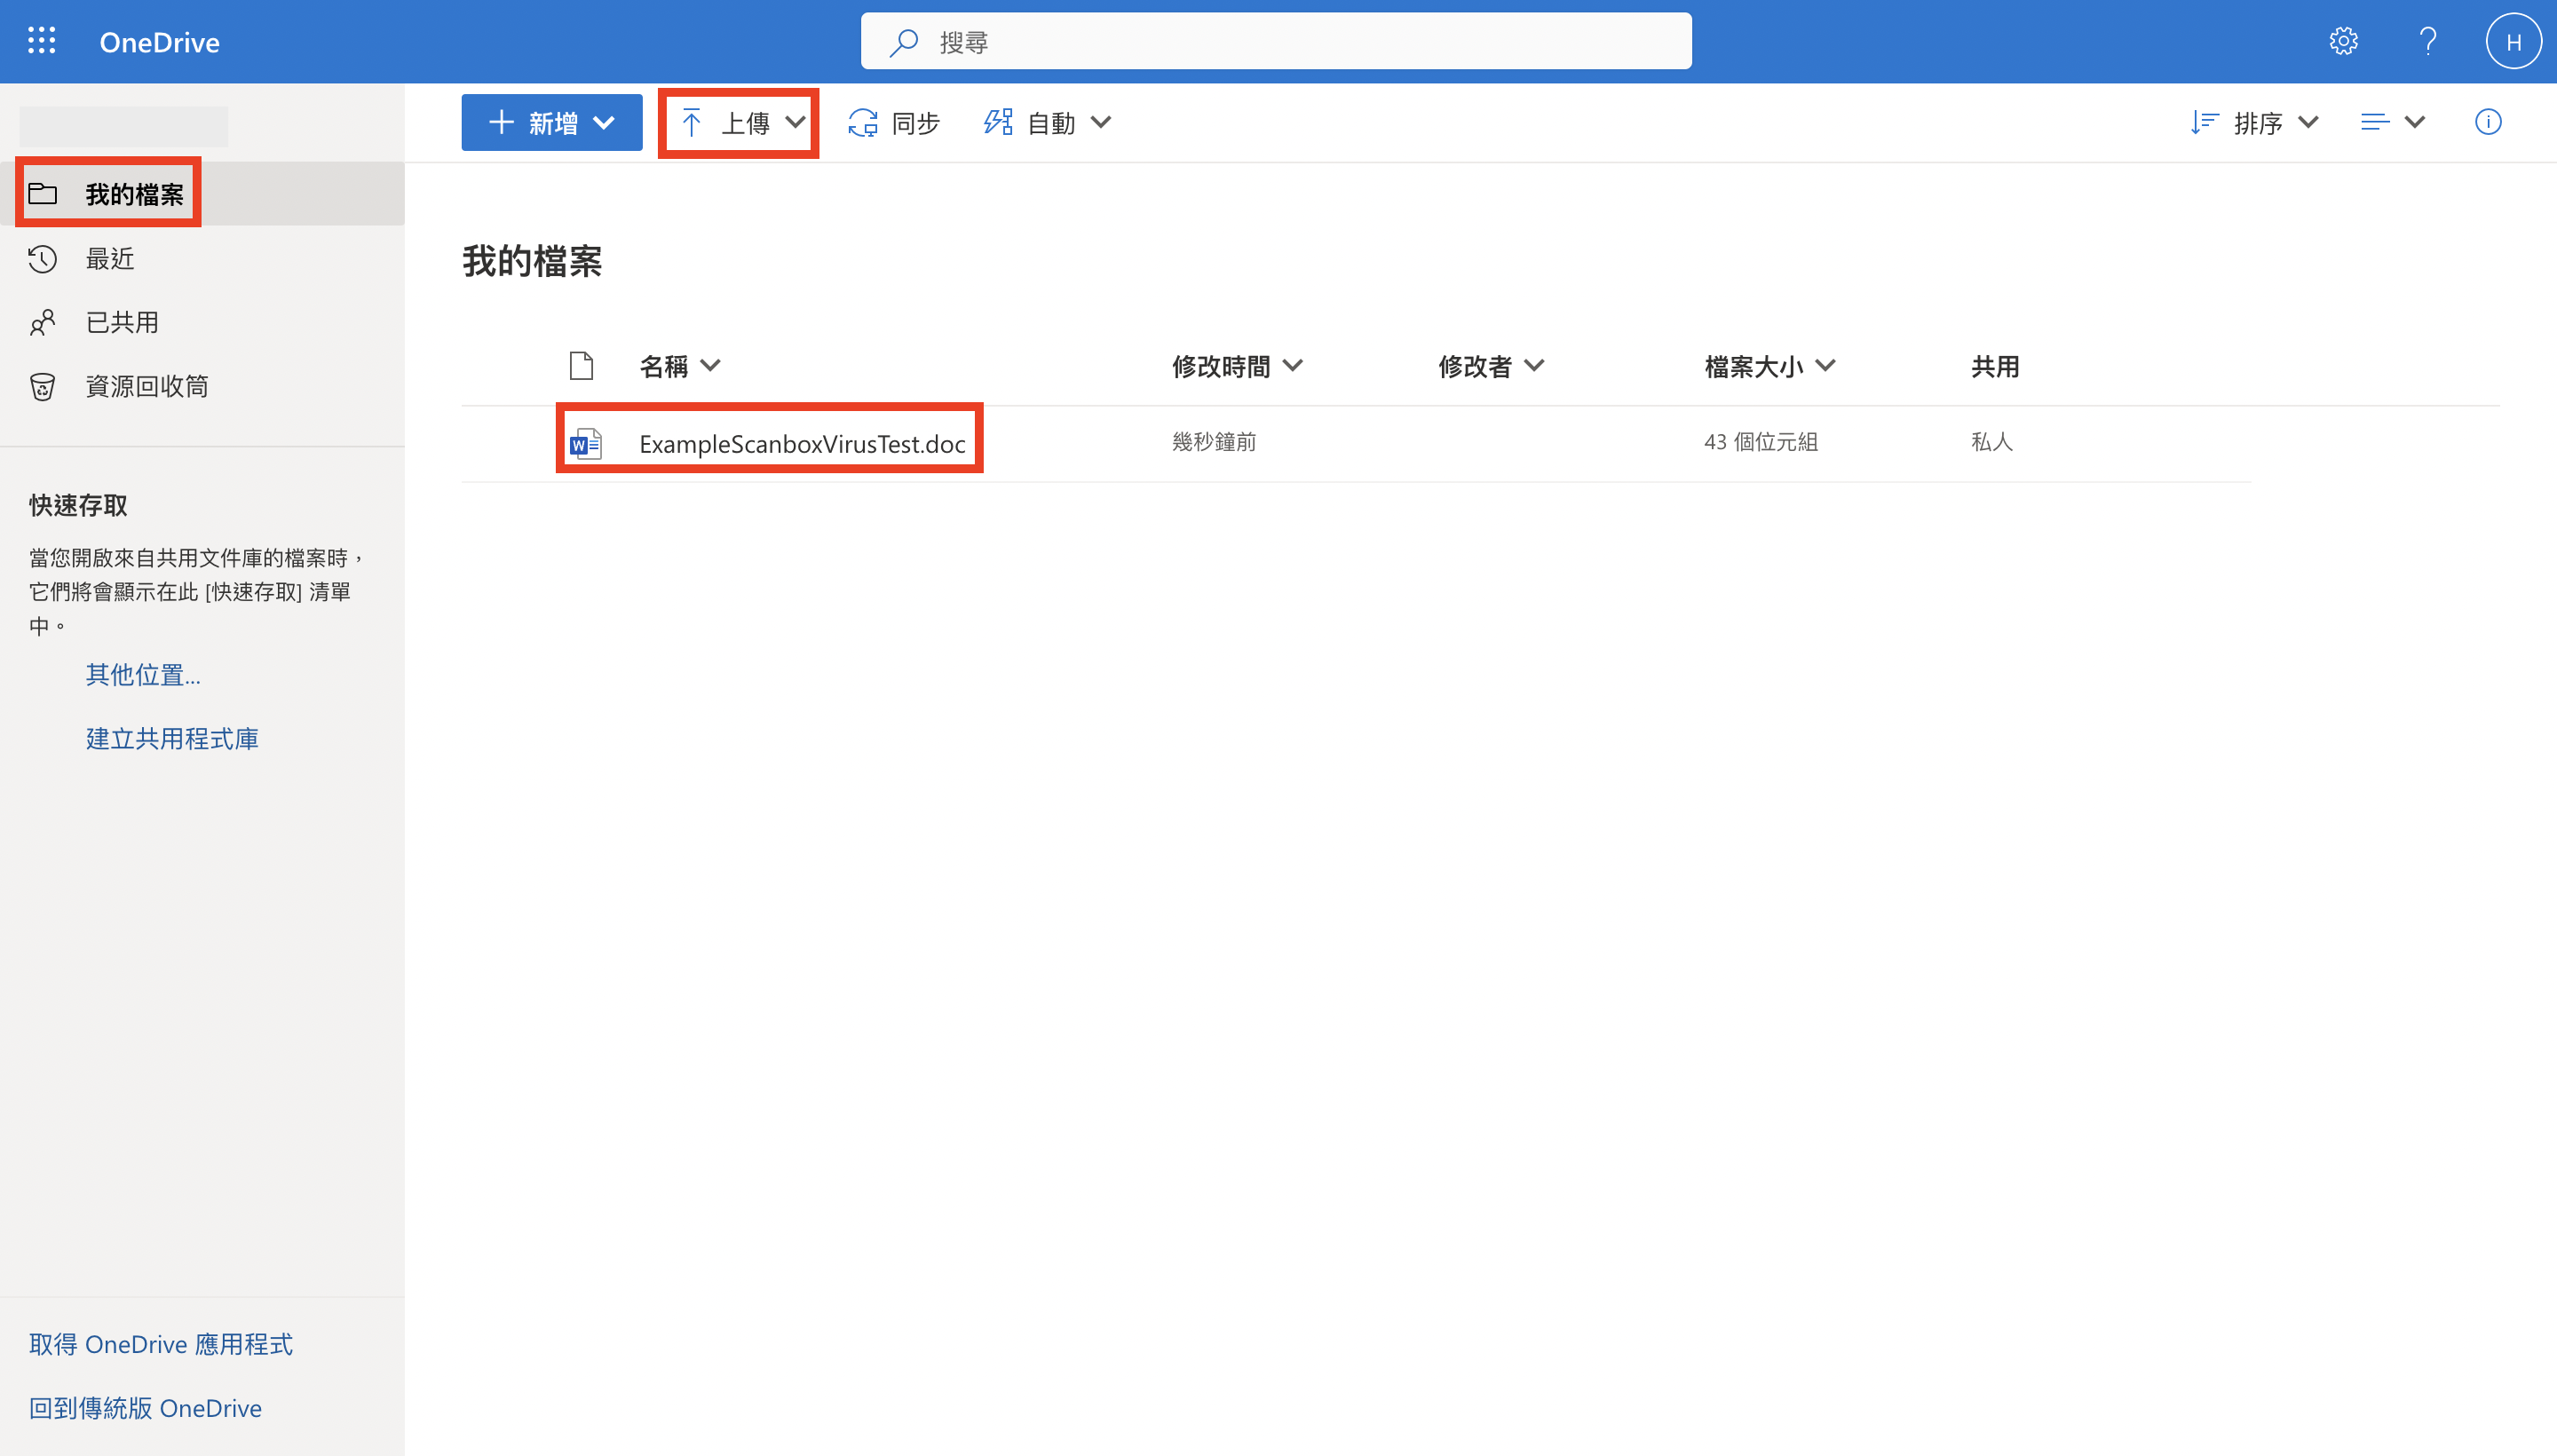Click the OneDrive brand title
The image size is (2557, 1456).
(159, 42)
